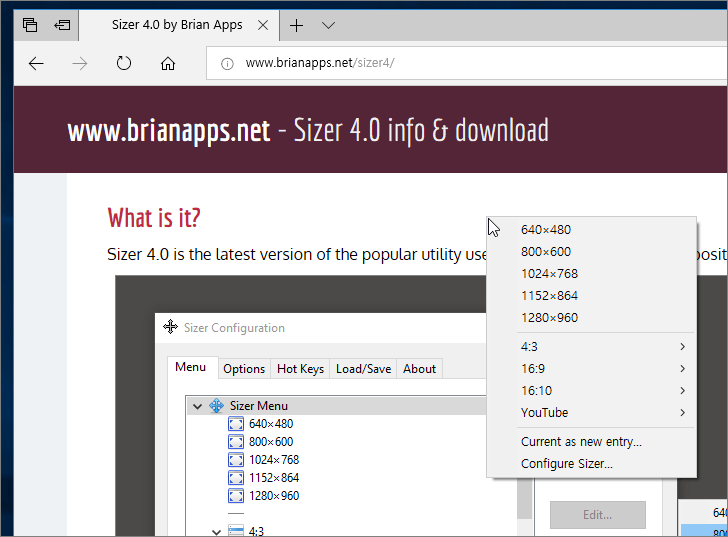Click the forward navigation arrow
The image size is (728, 537).
click(x=80, y=63)
